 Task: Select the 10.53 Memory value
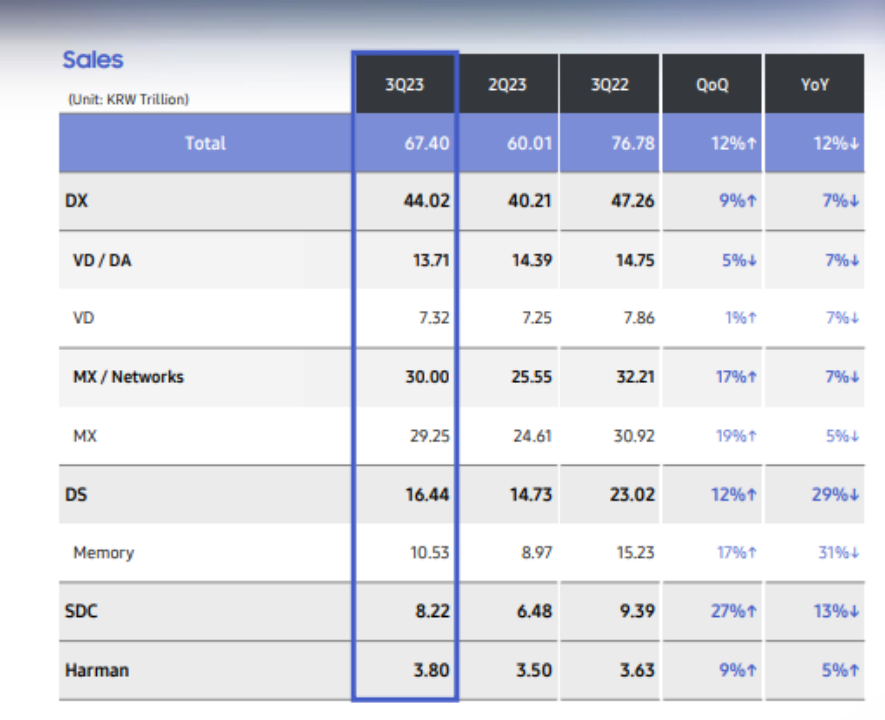tap(429, 552)
